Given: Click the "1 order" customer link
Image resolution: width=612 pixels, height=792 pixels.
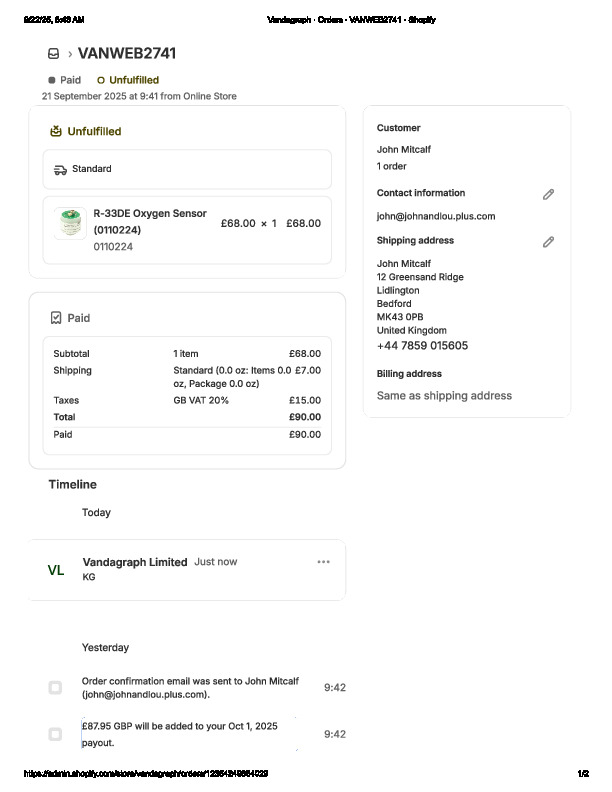Looking at the screenshot, I should point(392,166).
